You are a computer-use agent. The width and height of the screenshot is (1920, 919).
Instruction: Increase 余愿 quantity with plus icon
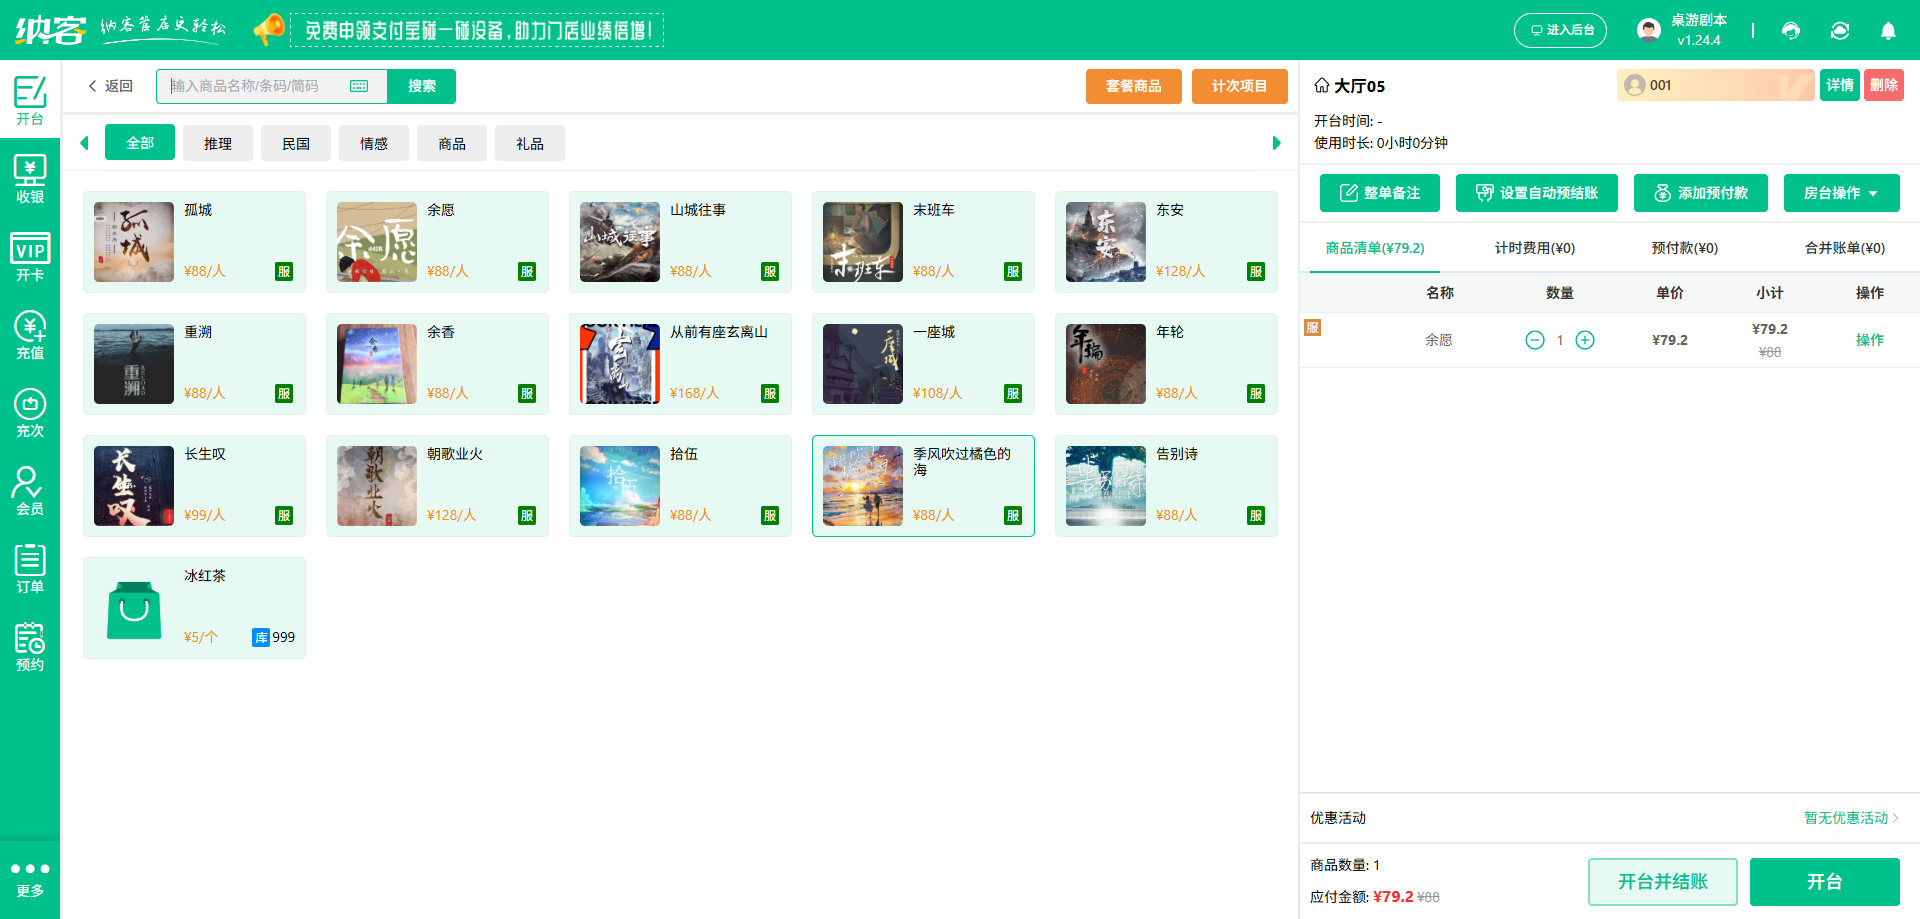1585,340
